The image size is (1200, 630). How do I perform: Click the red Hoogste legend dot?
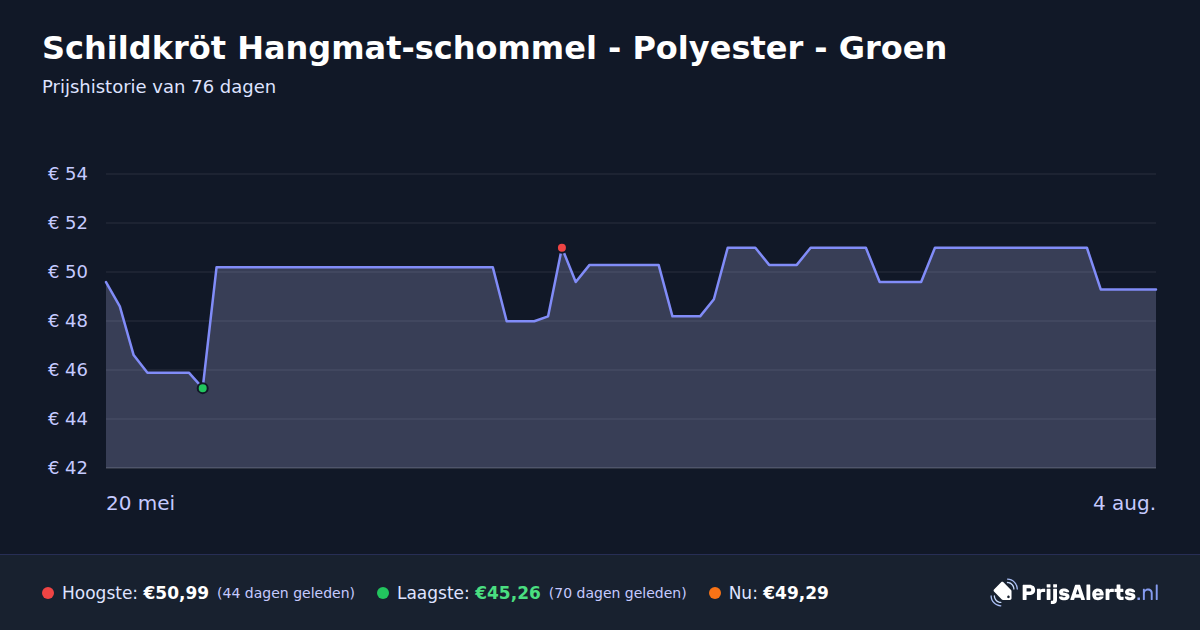(48, 593)
